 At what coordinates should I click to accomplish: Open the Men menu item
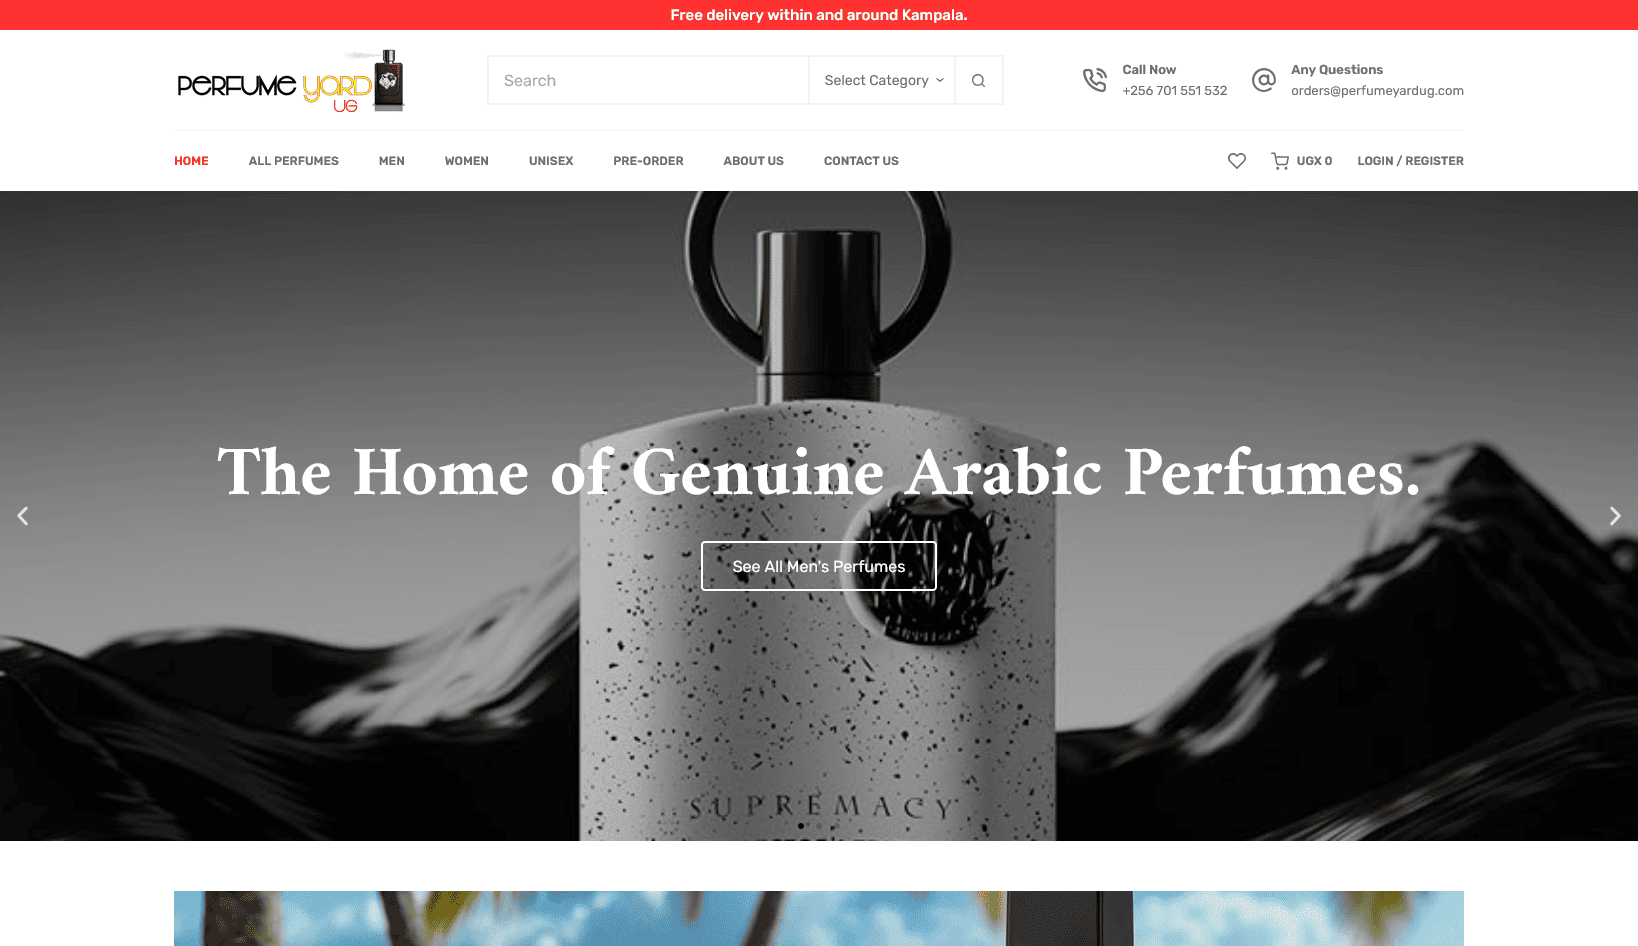click(392, 161)
